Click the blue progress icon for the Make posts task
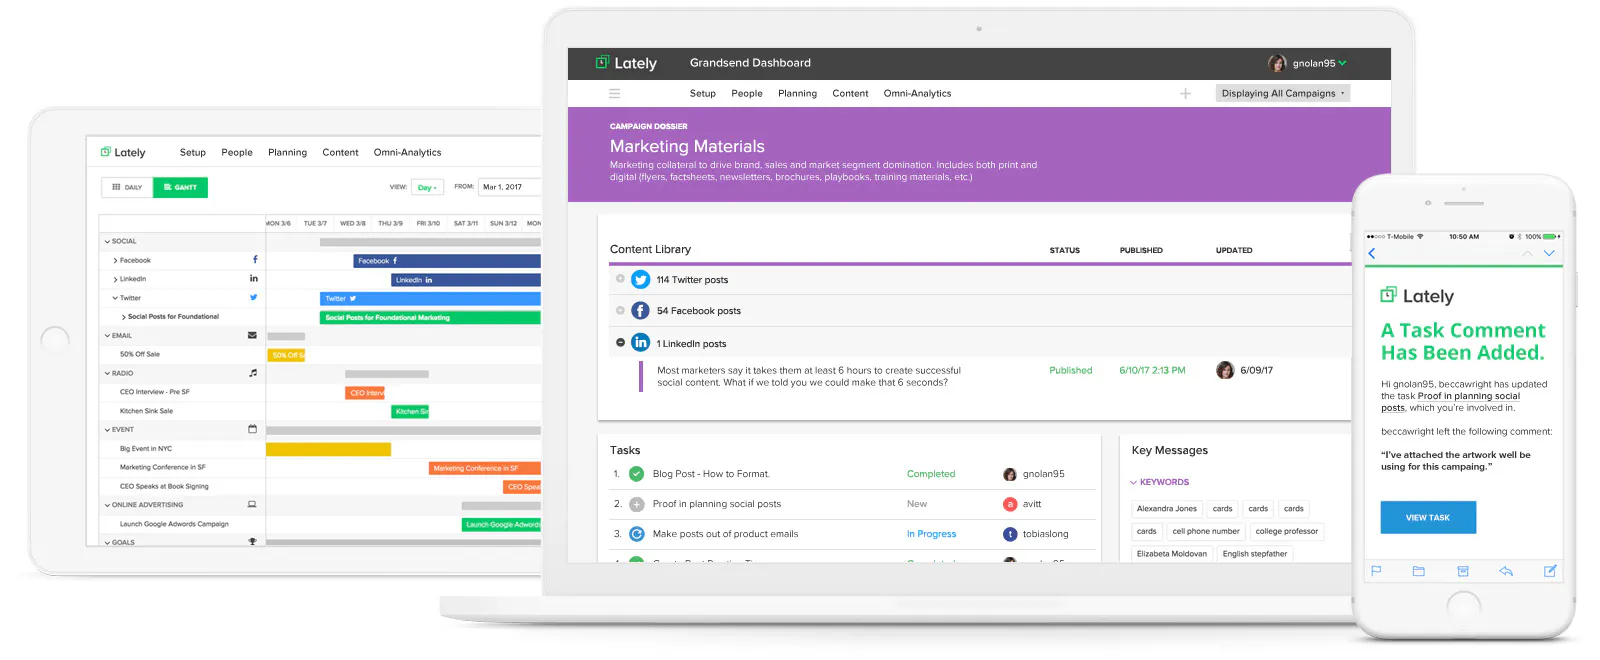Image resolution: width=1600 pixels, height=660 pixels. click(x=636, y=534)
